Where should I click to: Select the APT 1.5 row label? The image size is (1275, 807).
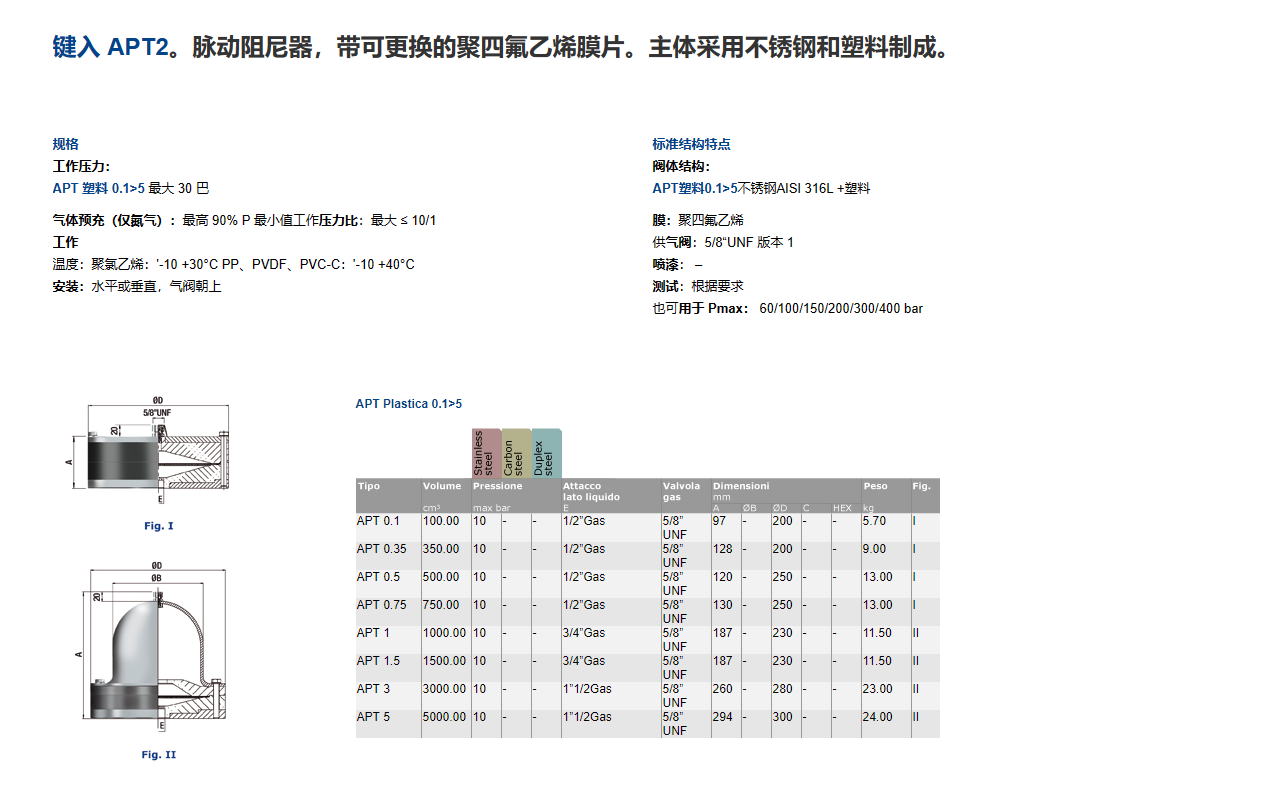tap(378, 661)
